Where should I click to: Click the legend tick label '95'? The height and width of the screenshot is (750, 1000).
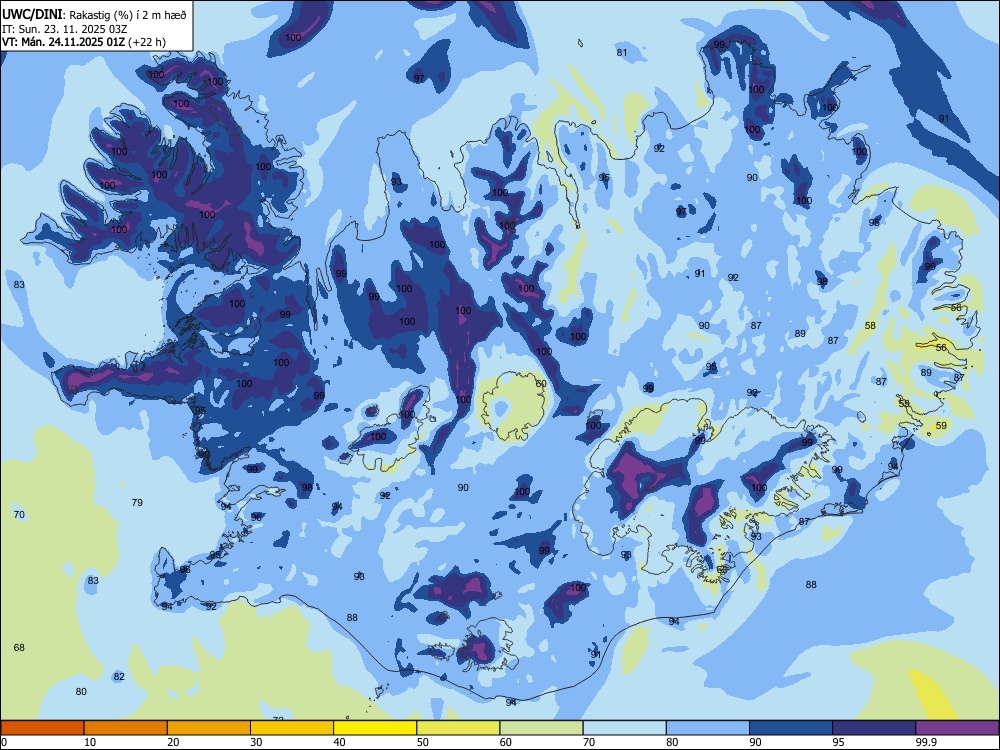[x=838, y=742]
